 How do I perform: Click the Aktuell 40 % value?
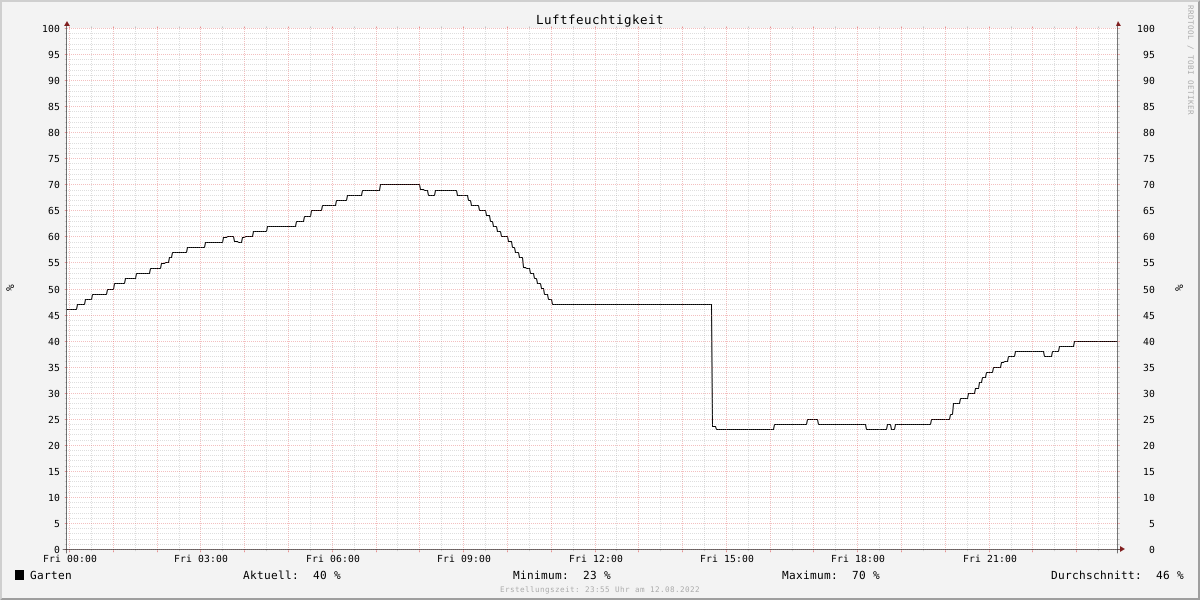coord(327,575)
